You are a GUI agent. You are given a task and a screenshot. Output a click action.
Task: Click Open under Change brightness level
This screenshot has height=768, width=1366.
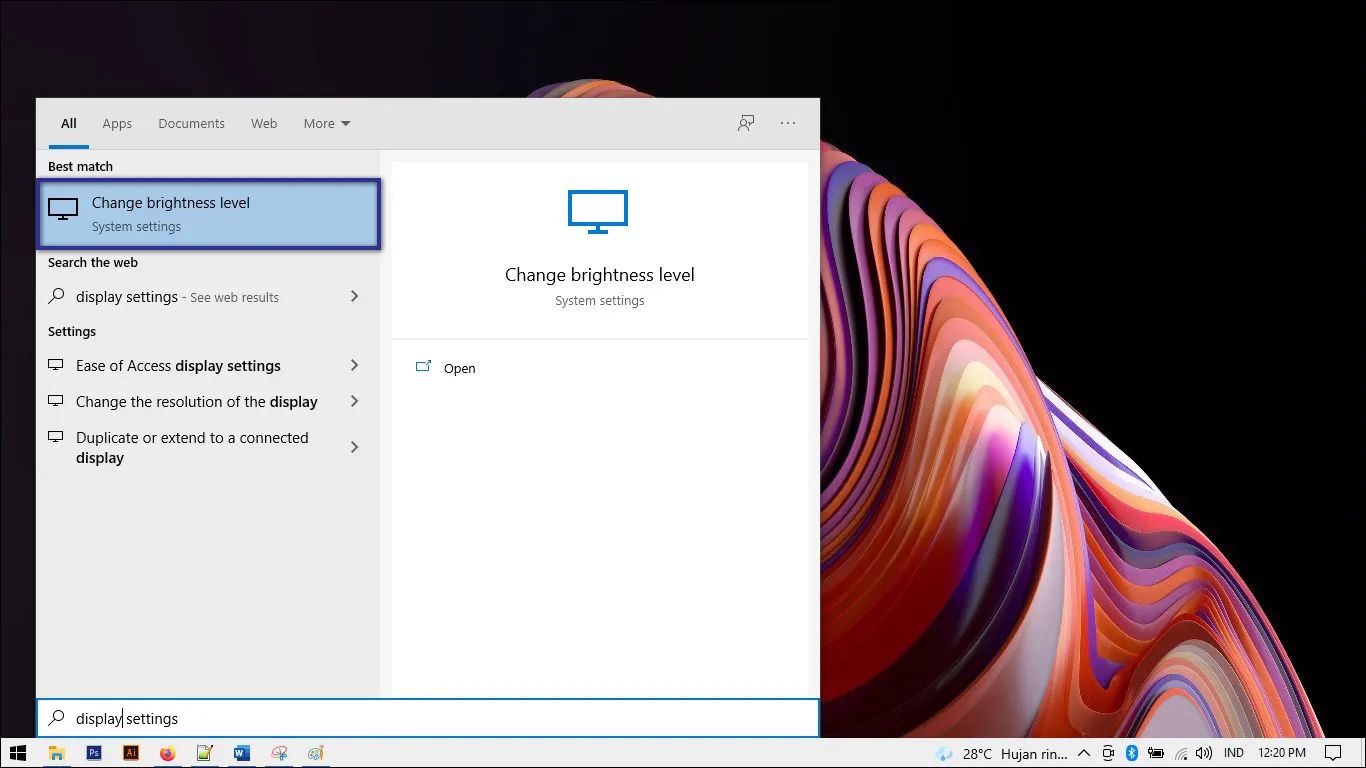coord(459,368)
